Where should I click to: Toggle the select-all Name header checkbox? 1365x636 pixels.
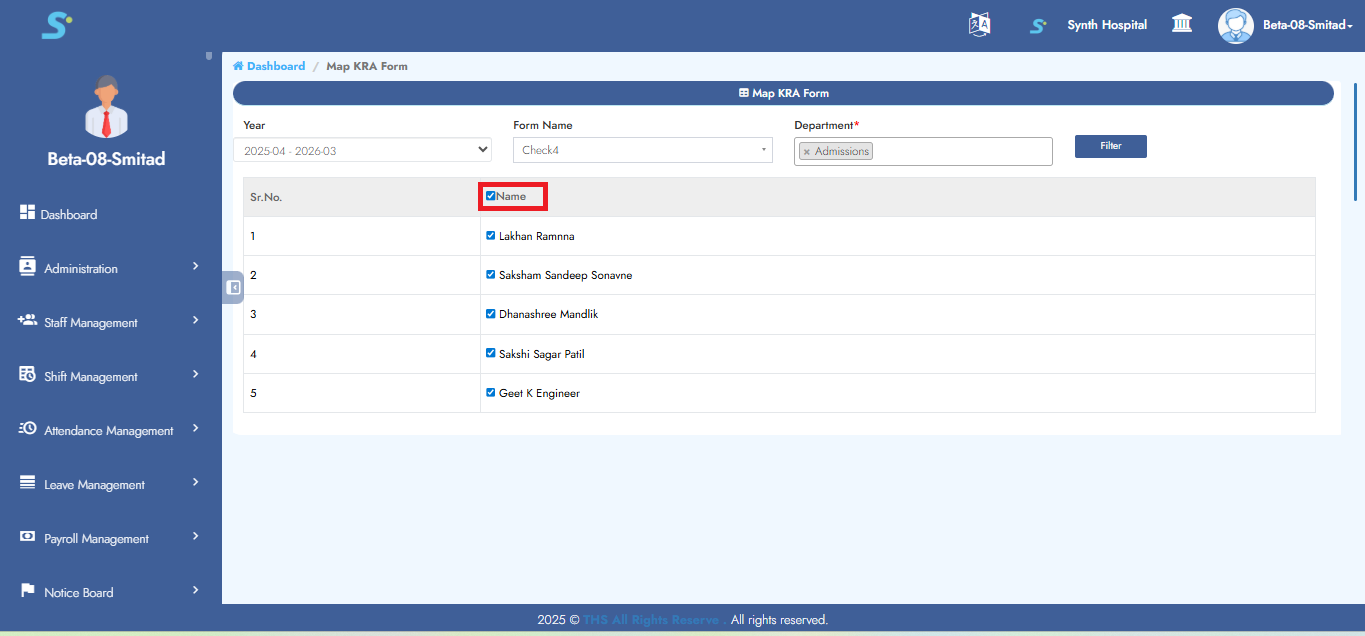pyautogui.click(x=491, y=196)
